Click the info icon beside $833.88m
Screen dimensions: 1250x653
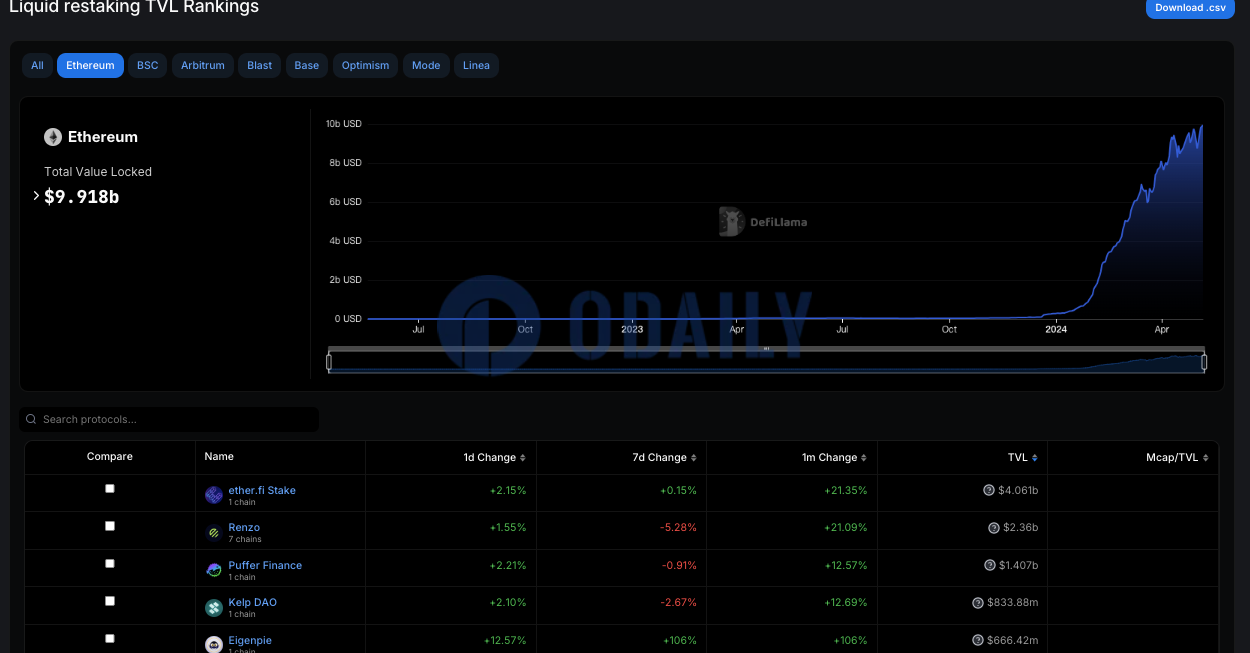977,603
